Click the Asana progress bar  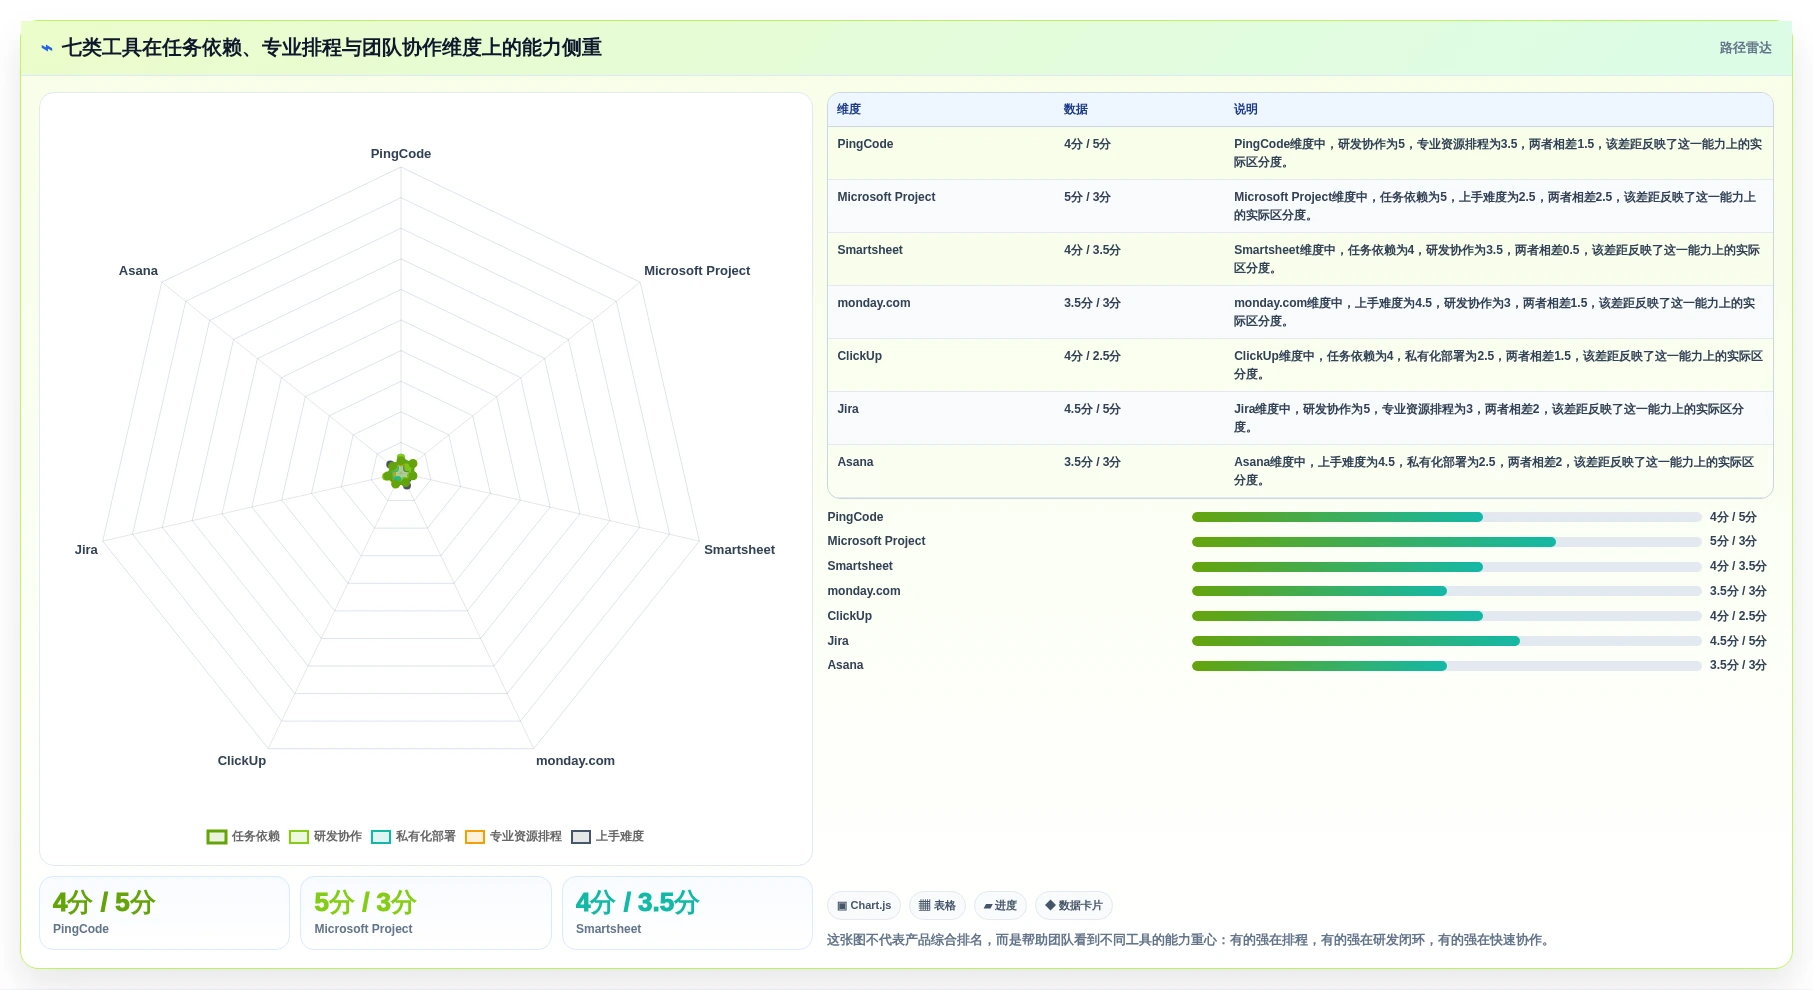point(1446,666)
